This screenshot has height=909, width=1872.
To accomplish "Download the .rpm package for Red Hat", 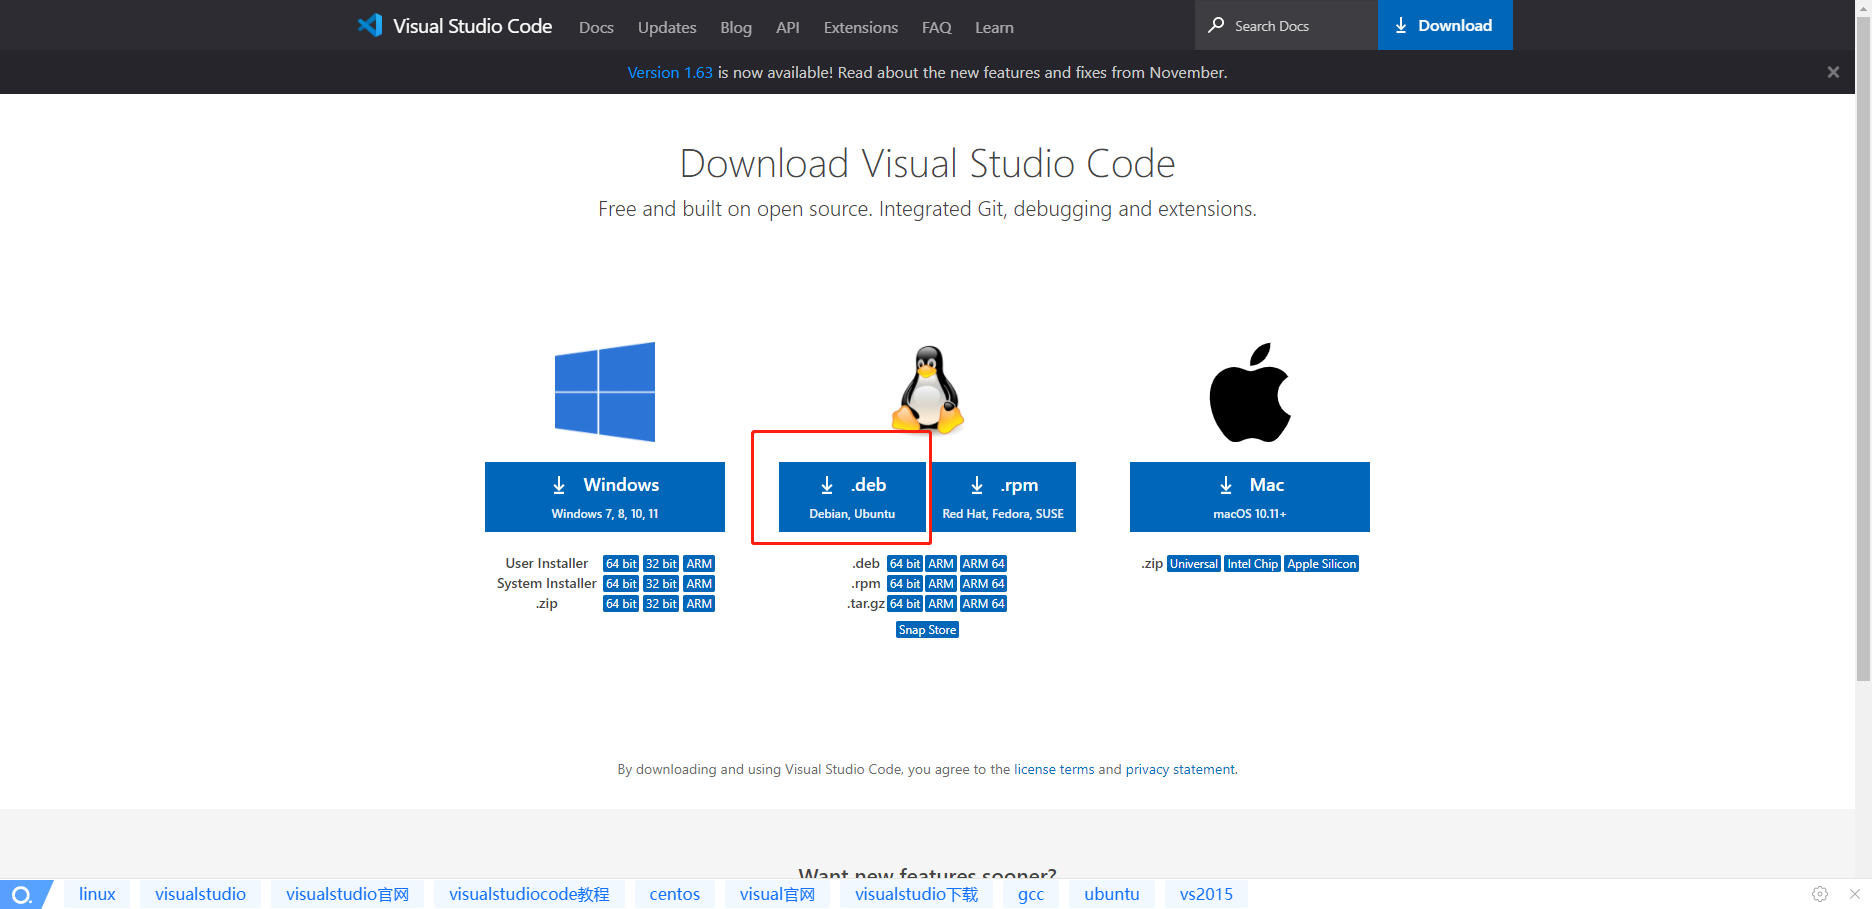I will (1003, 497).
